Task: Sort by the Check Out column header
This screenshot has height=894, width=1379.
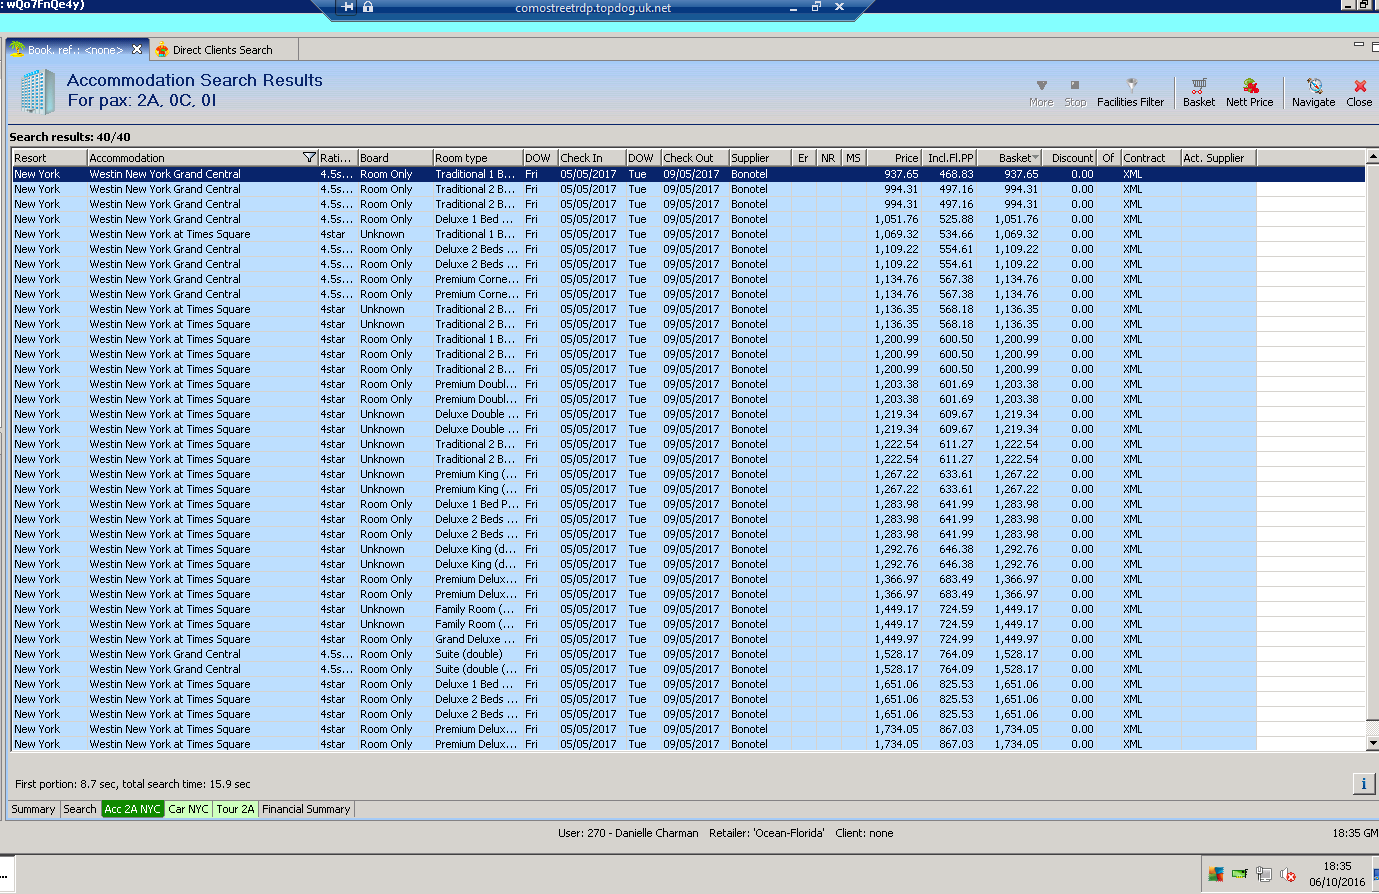Action: 694,158
